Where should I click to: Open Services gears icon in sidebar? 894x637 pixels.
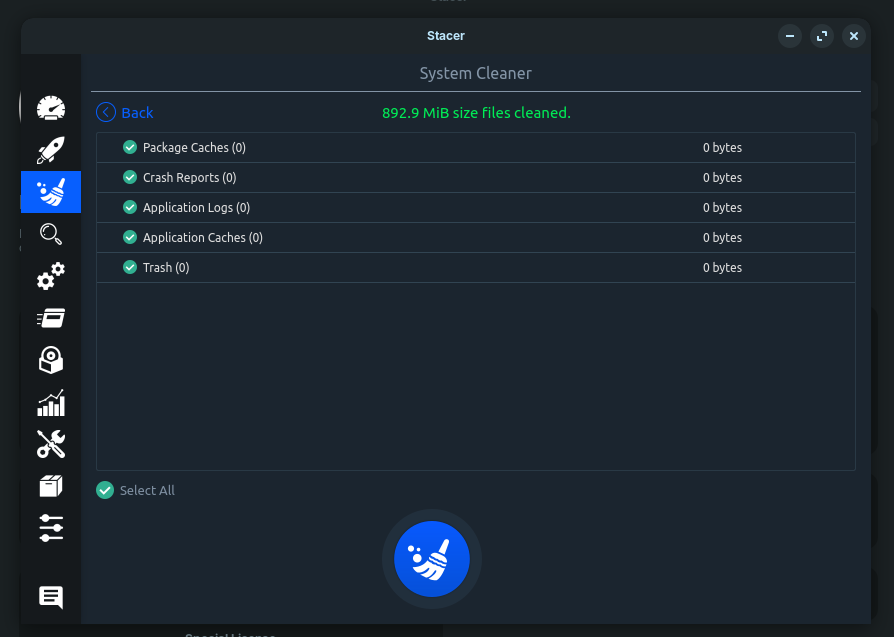pyautogui.click(x=51, y=276)
